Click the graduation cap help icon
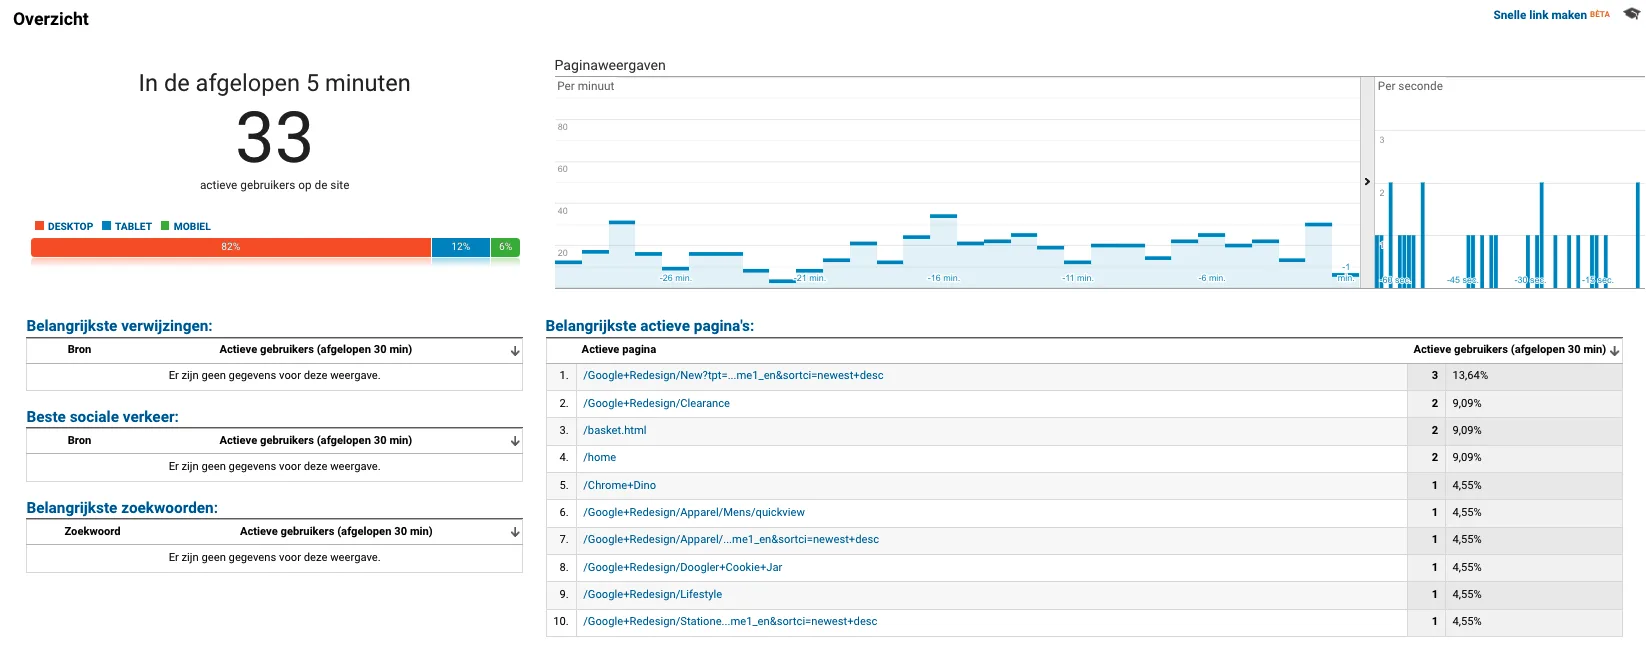Screen dimensions: 1646x647 coord(1631,14)
